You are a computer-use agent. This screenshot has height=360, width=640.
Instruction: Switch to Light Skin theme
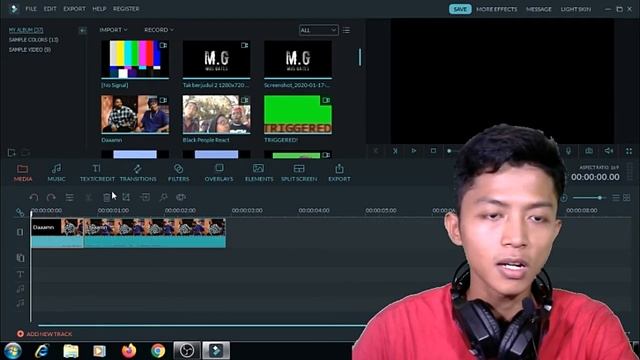576,9
